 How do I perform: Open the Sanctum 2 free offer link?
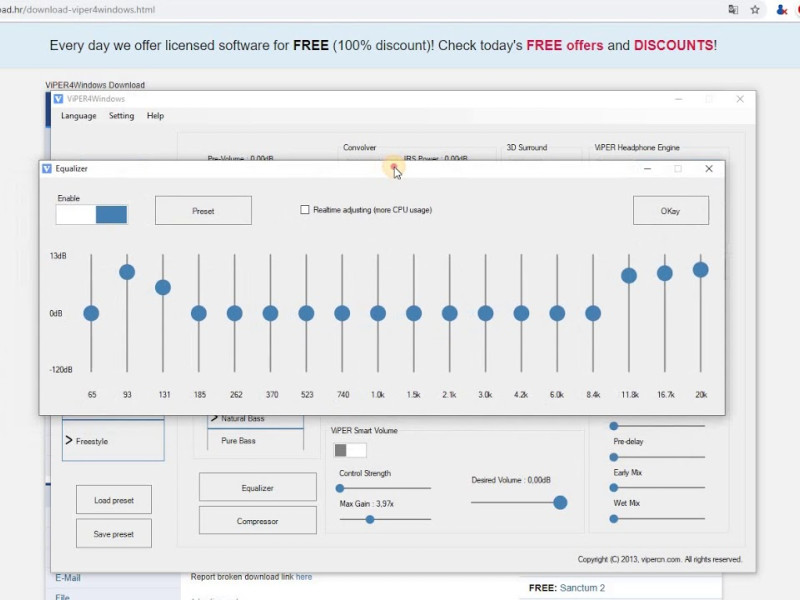click(x=582, y=588)
